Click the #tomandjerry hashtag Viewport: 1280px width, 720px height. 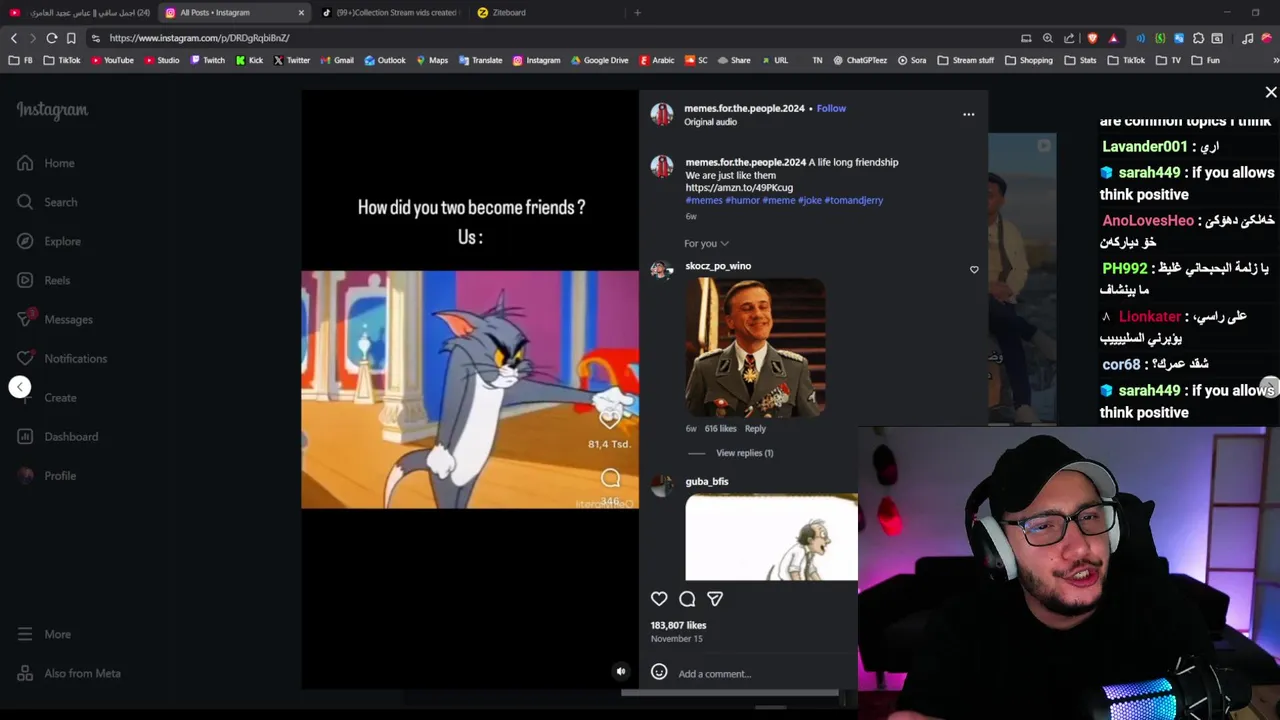[x=853, y=200]
